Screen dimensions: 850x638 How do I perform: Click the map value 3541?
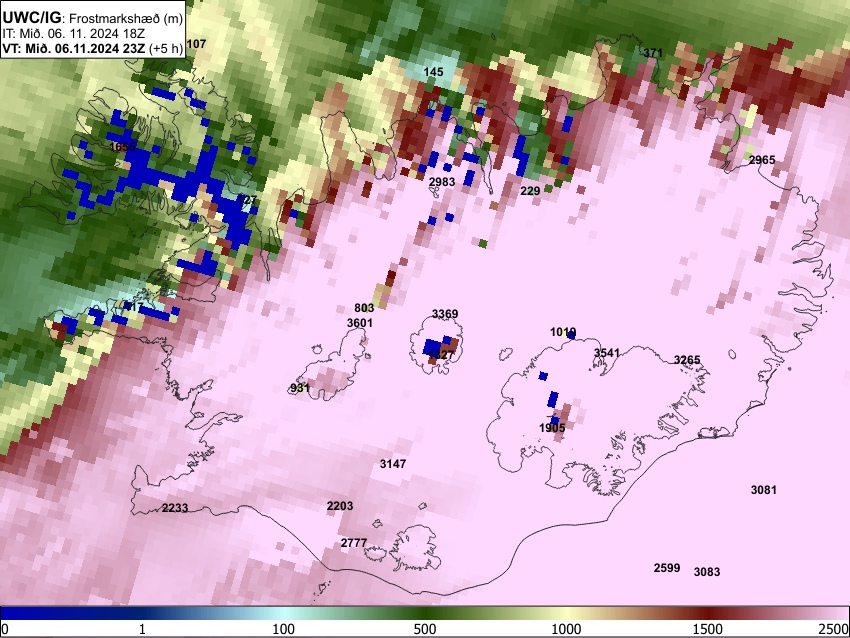(607, 353)
